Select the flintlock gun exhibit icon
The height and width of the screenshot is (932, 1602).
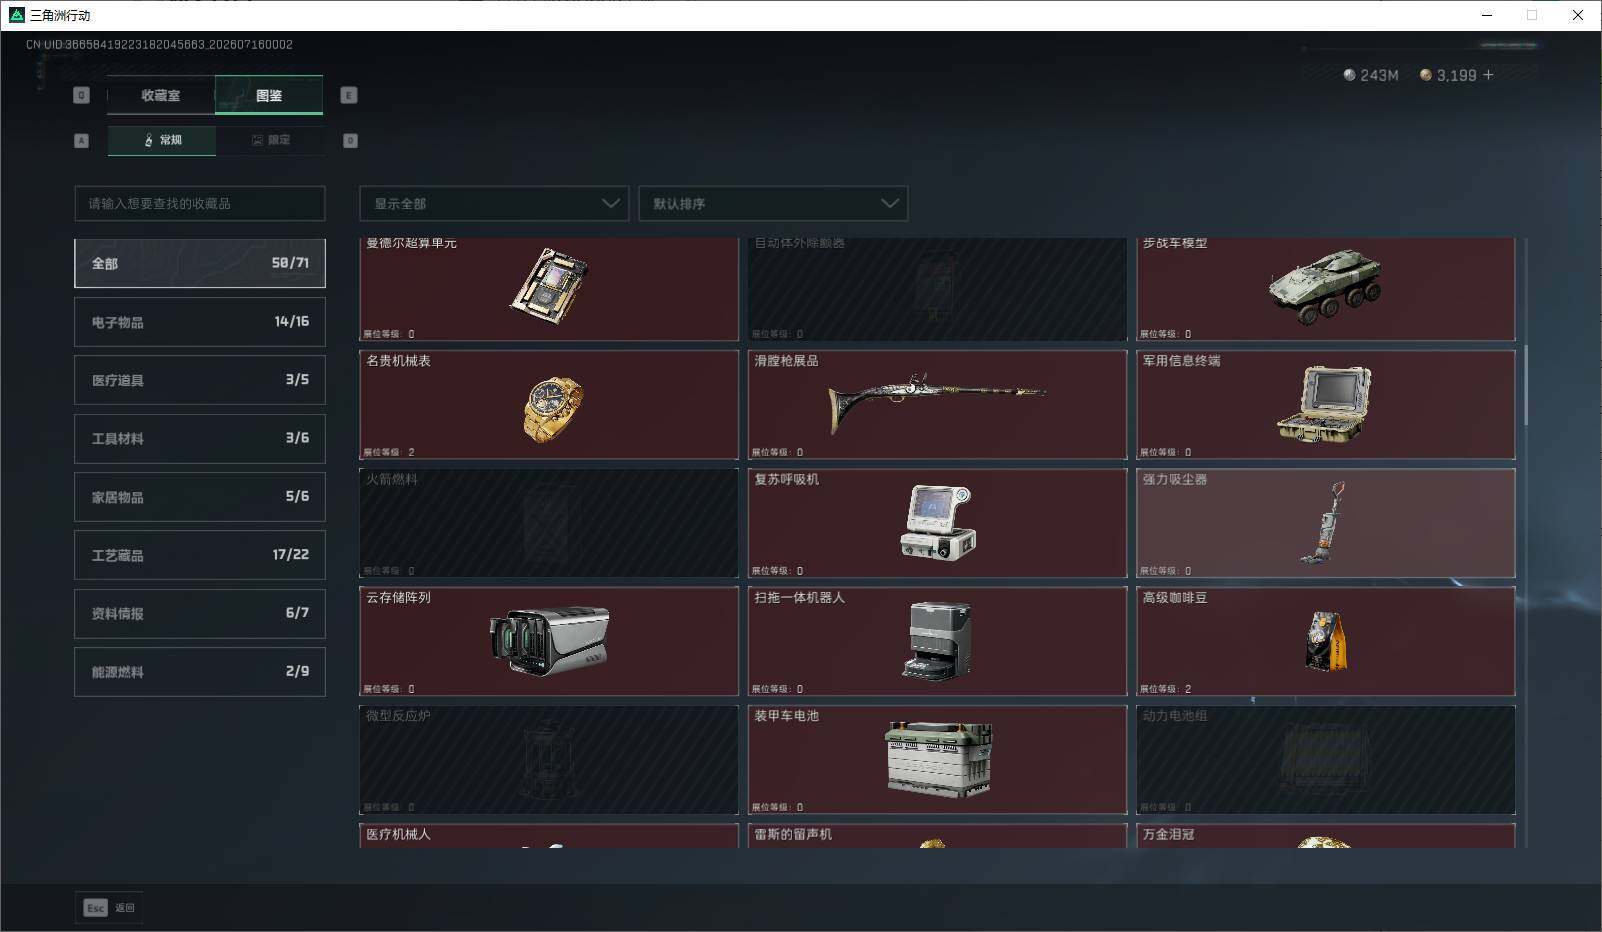click(937, 400)
